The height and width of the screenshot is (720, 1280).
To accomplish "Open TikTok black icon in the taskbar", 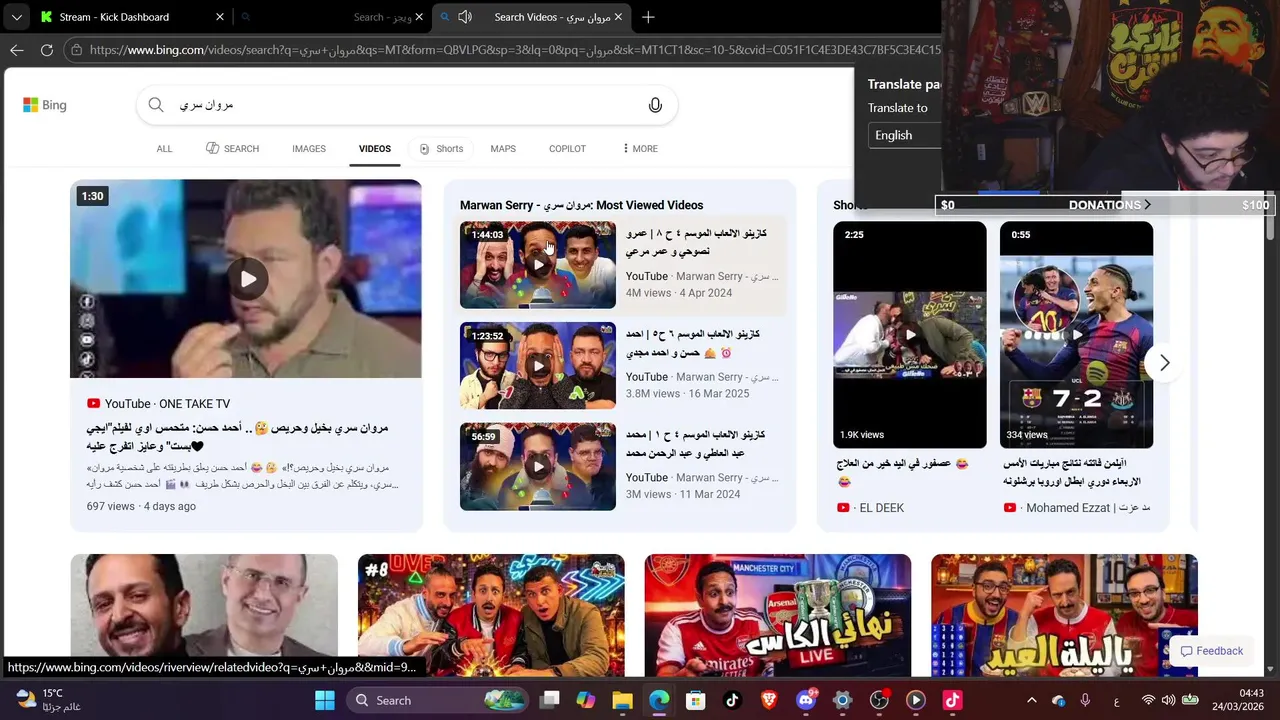I will point(732,700).
